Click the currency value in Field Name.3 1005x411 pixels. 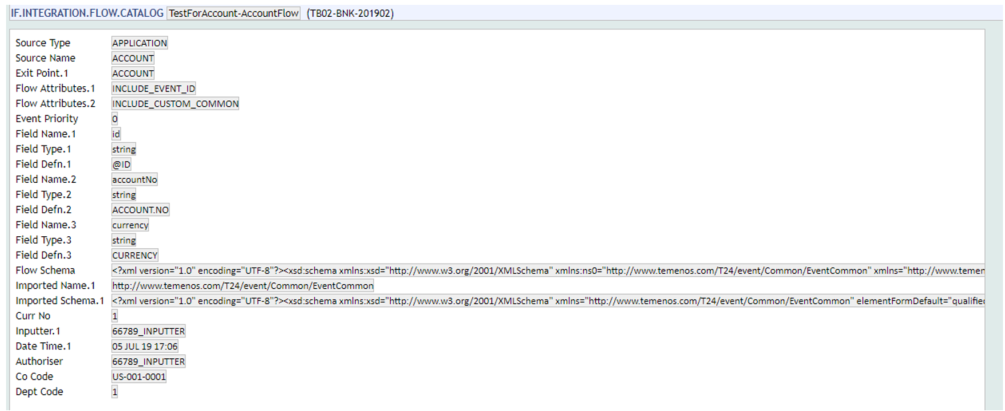click(130, 224)
